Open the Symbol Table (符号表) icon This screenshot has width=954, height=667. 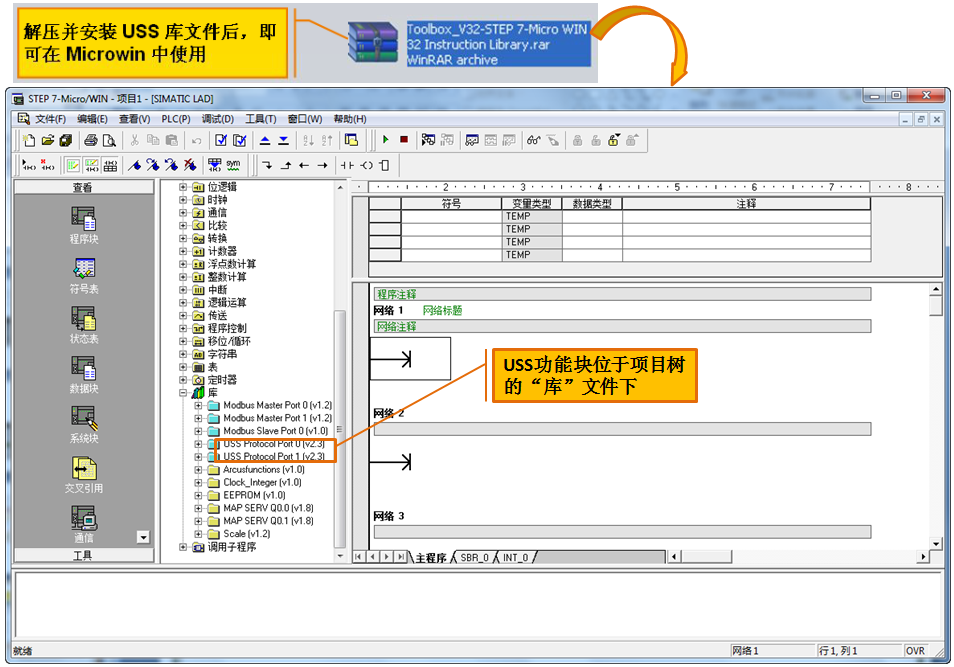[x=83, y=268]
